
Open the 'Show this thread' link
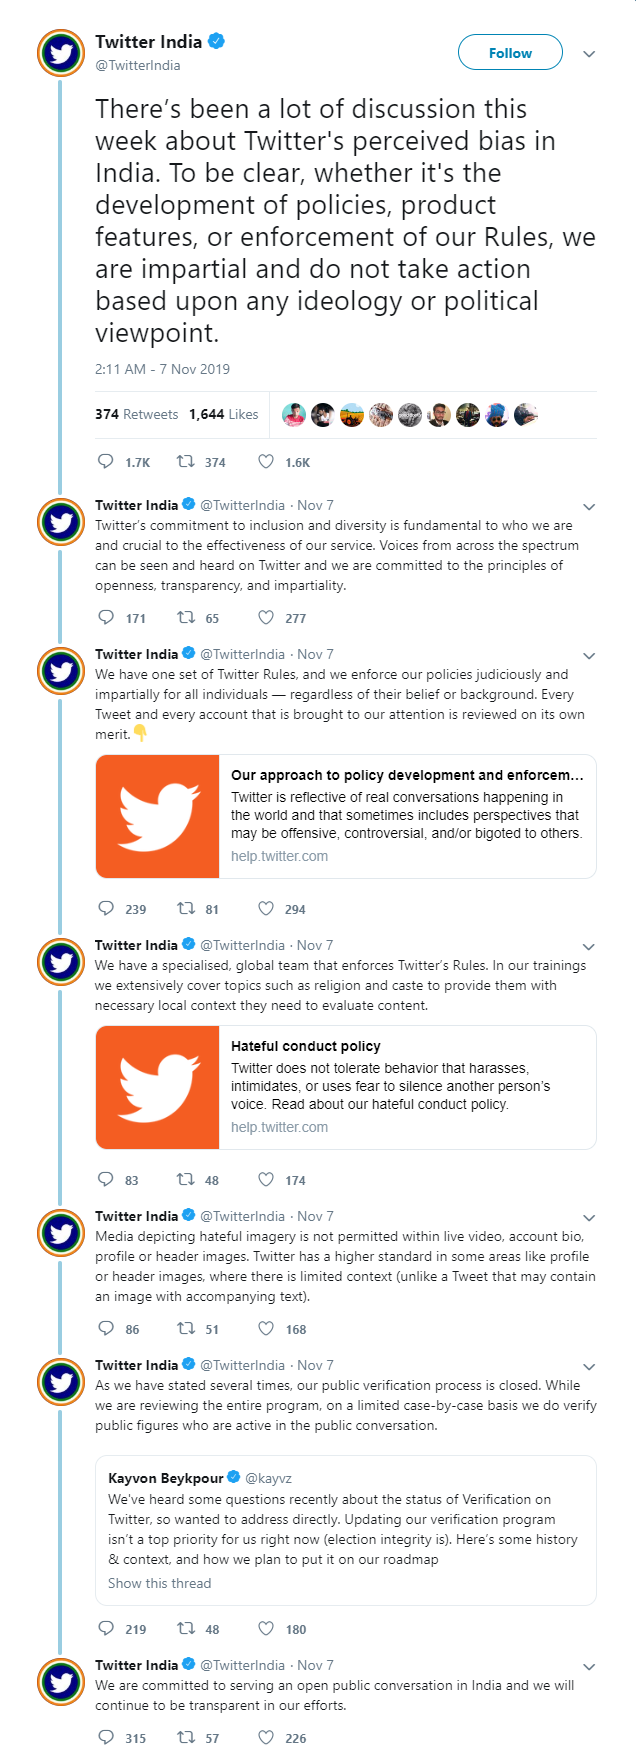point(160,1583)
